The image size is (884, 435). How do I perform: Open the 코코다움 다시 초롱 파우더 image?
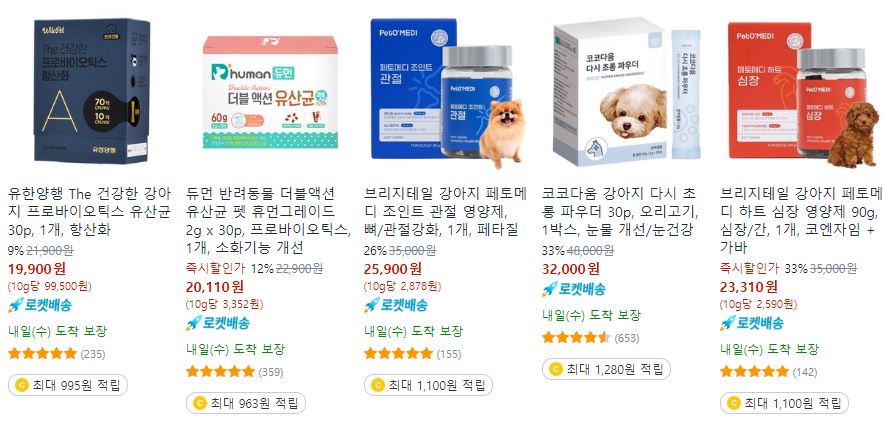click(x=626, y=91)
